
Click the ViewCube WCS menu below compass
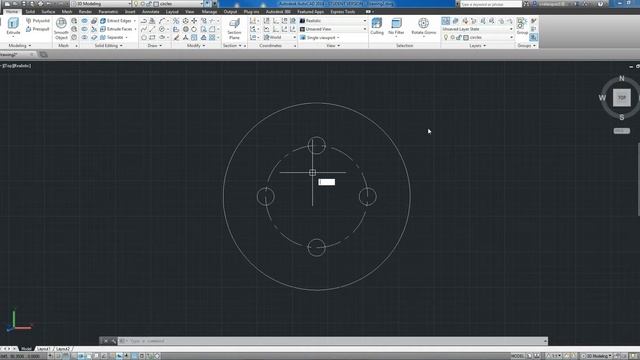(621, 131)
